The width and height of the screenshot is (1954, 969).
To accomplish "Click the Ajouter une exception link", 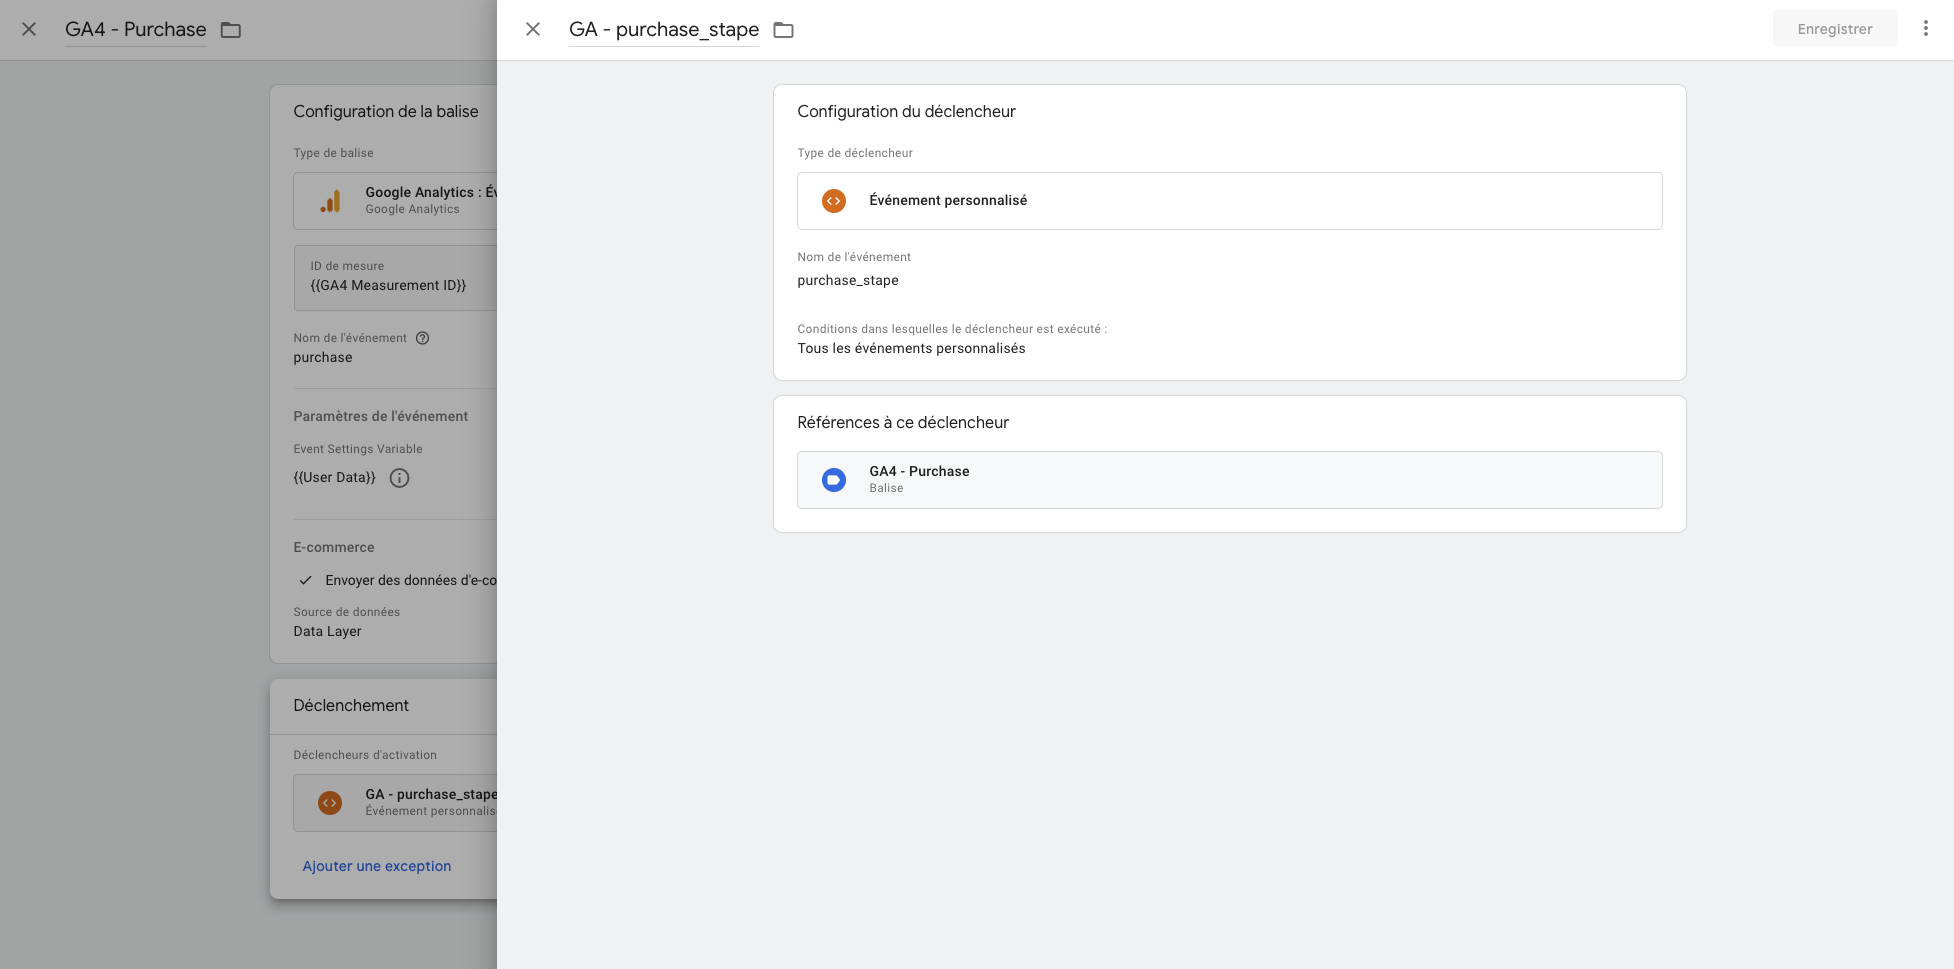I will pyautogui.click(x=377, y=866).
